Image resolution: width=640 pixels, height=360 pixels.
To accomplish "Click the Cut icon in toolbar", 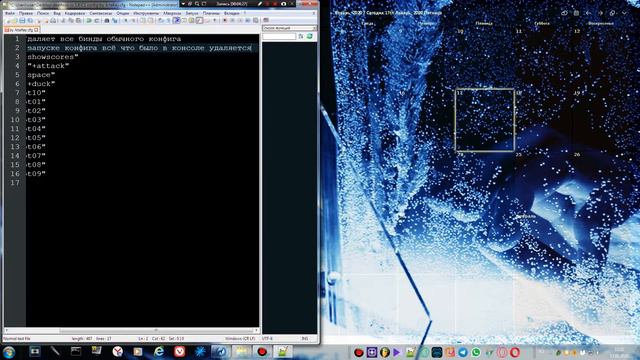I will point(62,20).
